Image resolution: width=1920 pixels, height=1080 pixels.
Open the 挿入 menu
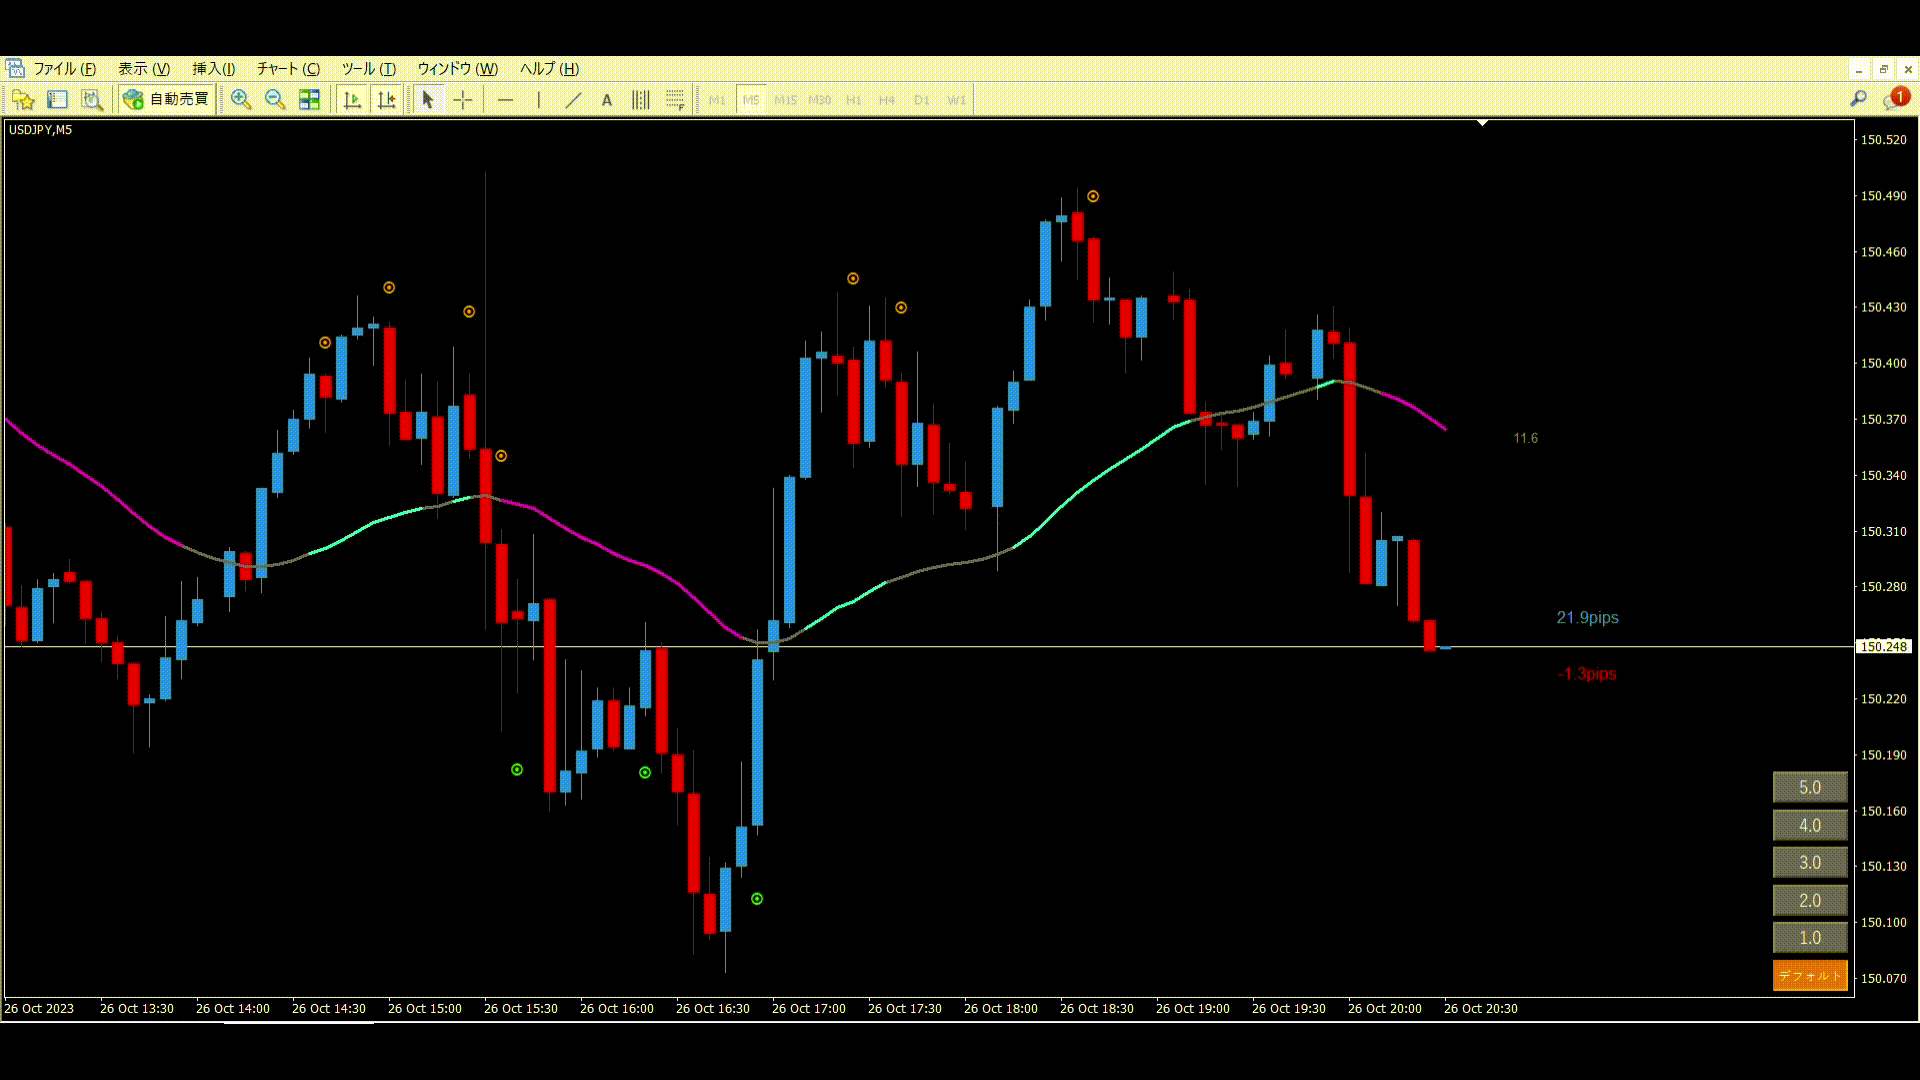(213, 68)
